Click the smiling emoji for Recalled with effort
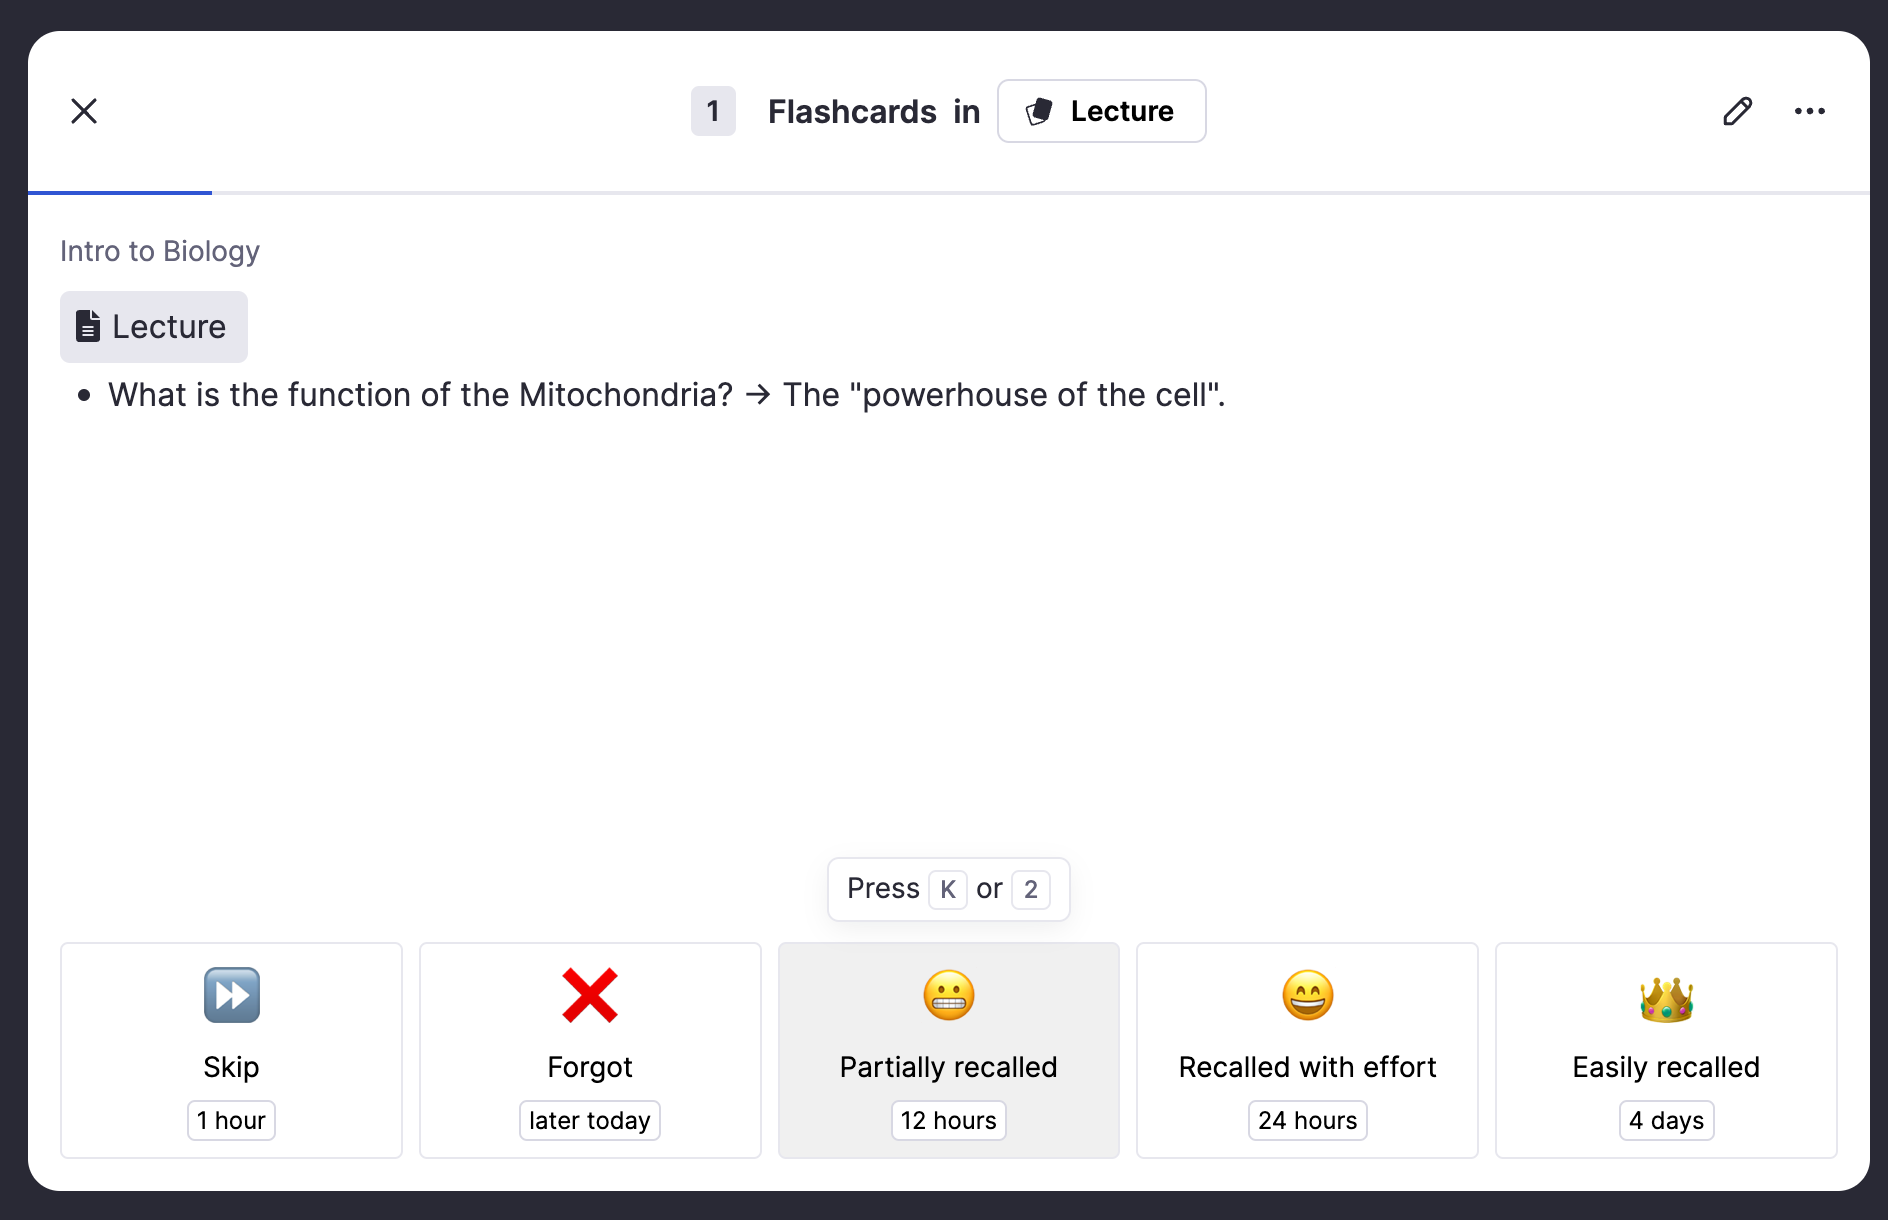The height and width of the screenshot is (1220, 1888). coord(1307,995)
